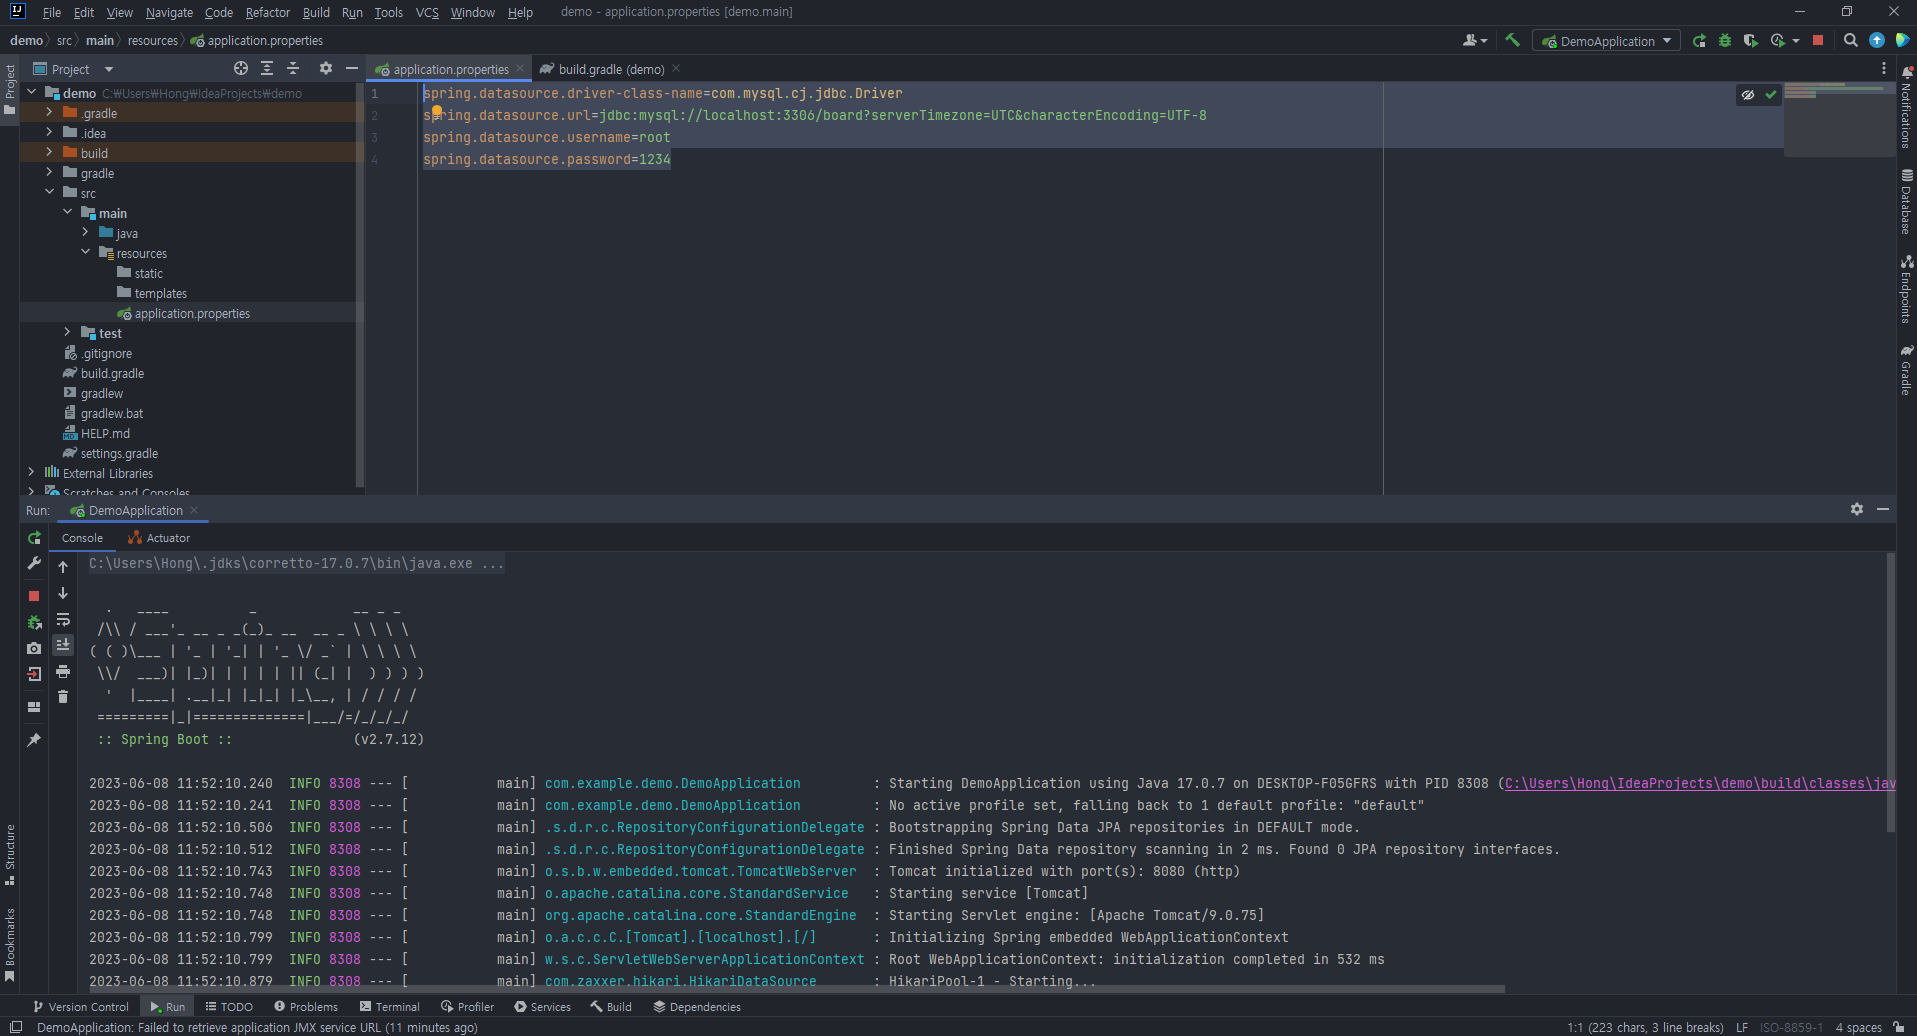Take a thread dump with the camera icon
The image size is (1917, 1036).
tap(34, 648)
